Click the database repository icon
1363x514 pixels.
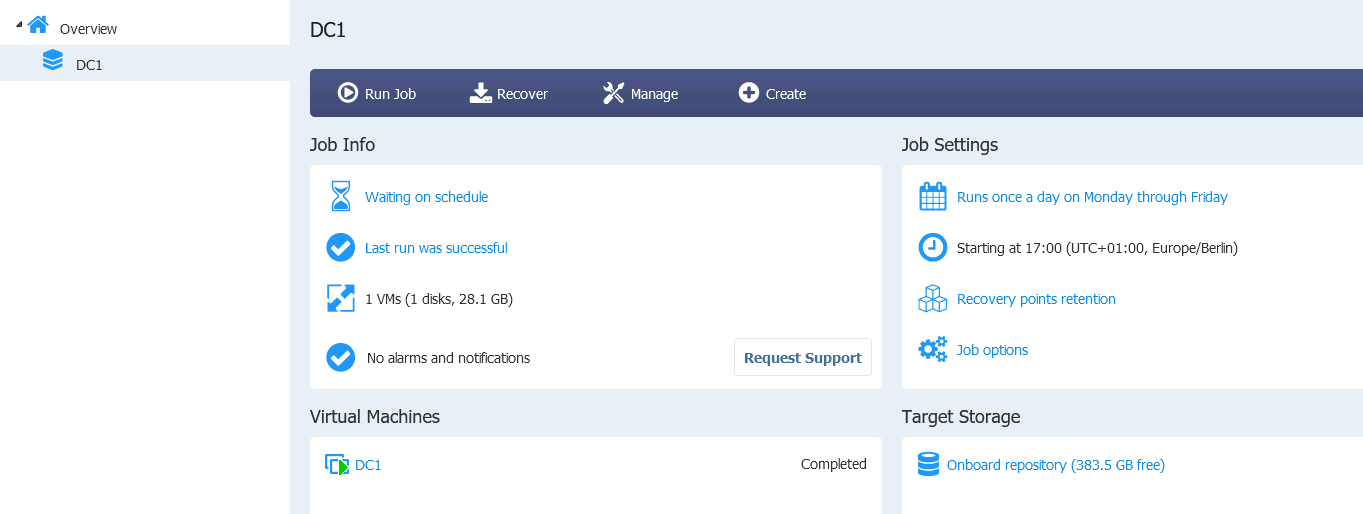point(929,464)
